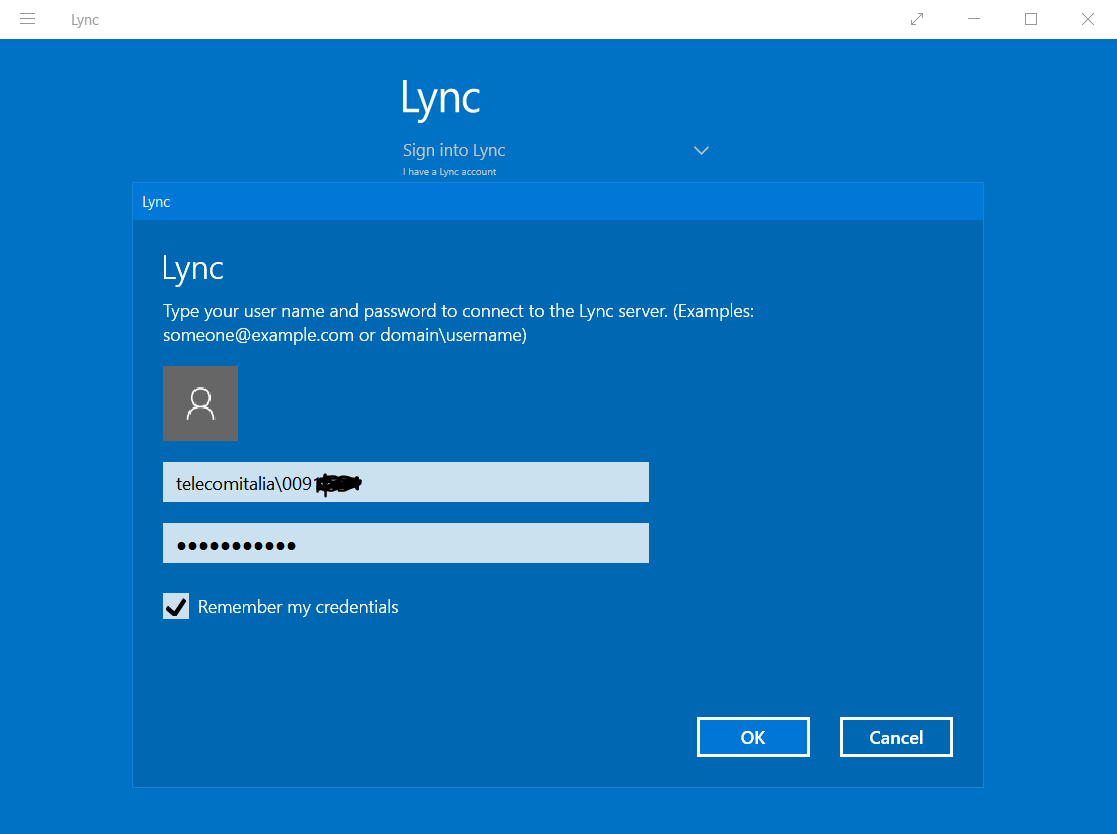Click the Lync app name in window title bar
Screen dimensions: 1117x834
[85, 20]
